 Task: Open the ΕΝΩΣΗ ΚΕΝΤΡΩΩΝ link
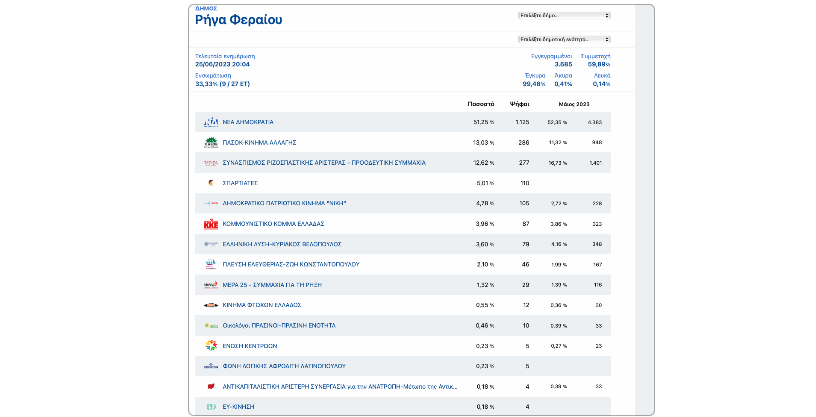tap(250, 346)
